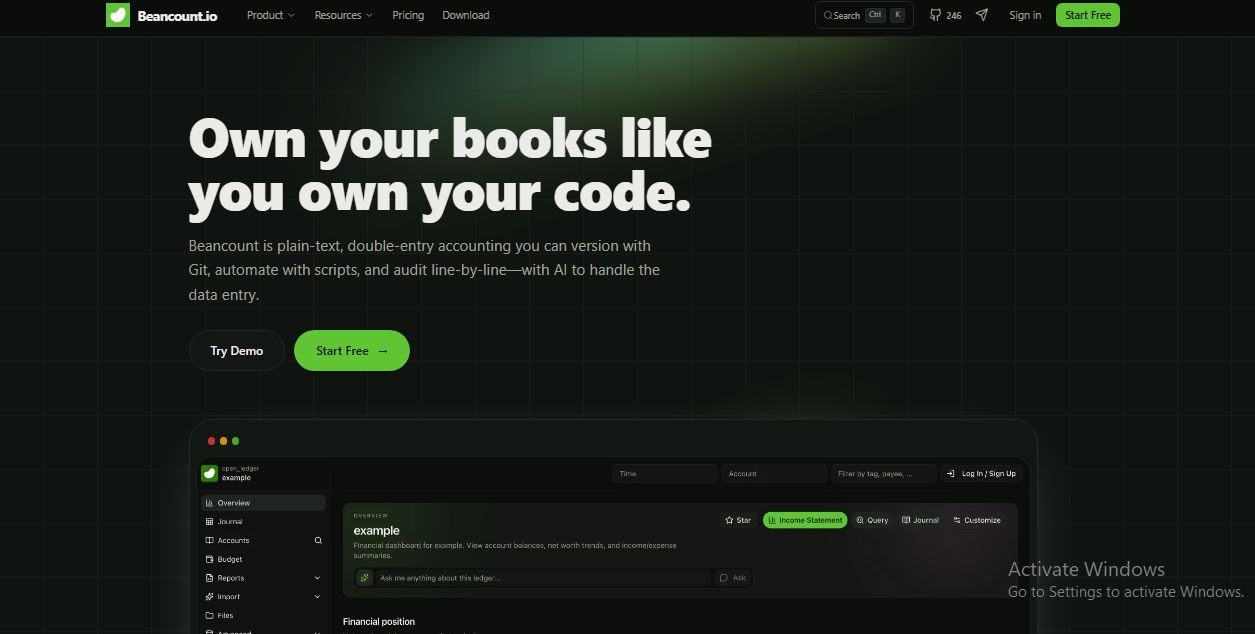
Task: Click the ledger logo next to example
Action: [x=209, y=473]
